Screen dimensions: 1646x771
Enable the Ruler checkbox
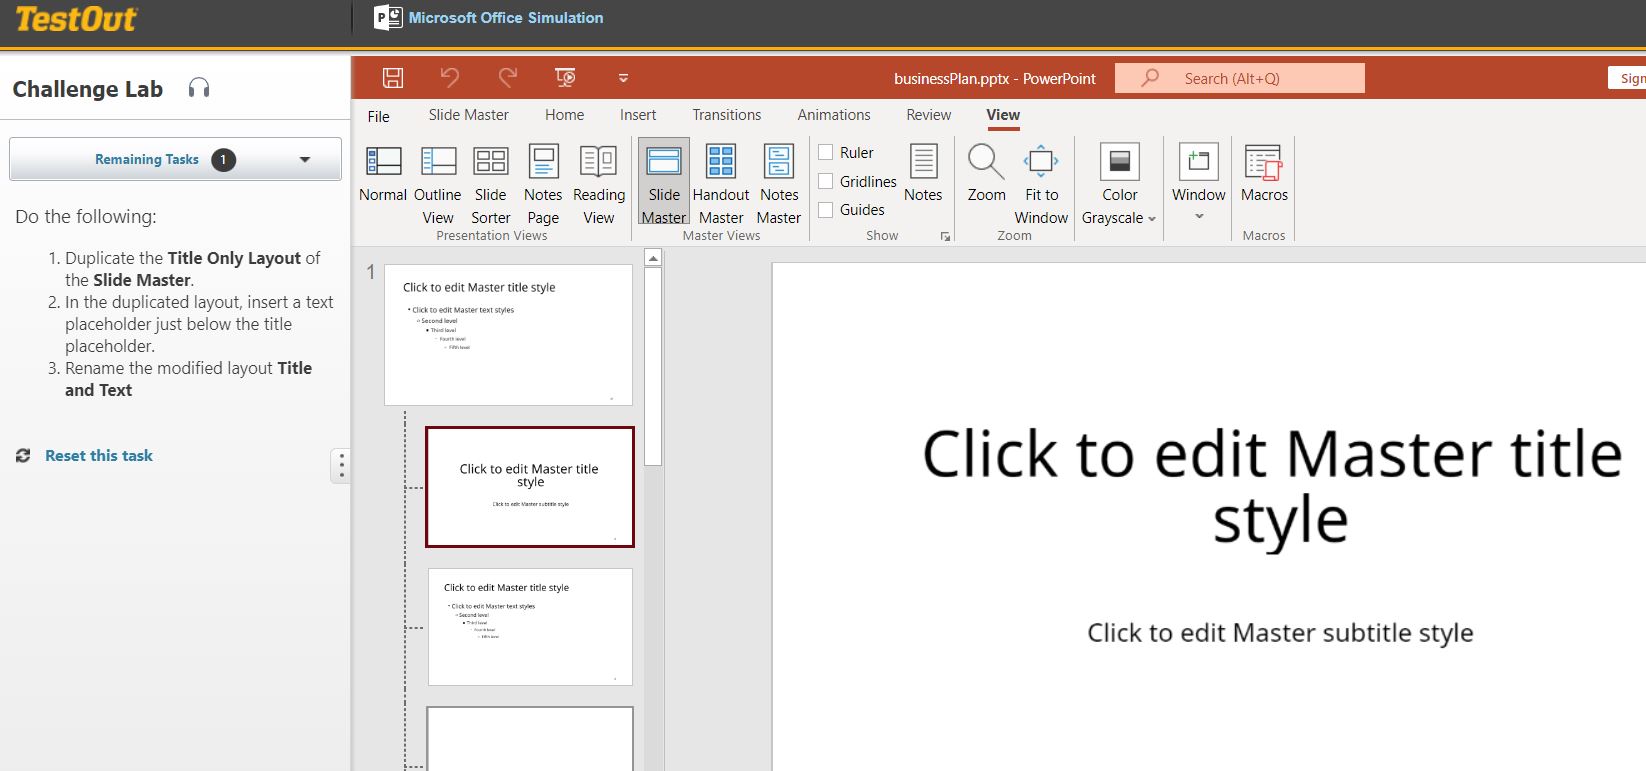(826, 152)
